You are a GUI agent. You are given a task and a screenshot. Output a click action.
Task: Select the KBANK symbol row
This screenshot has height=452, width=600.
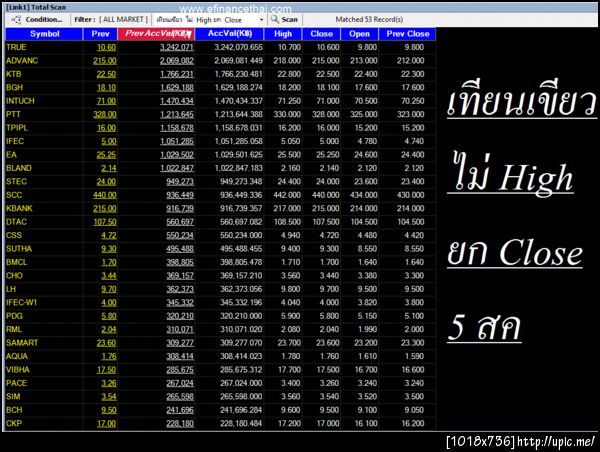pos(220,208)
